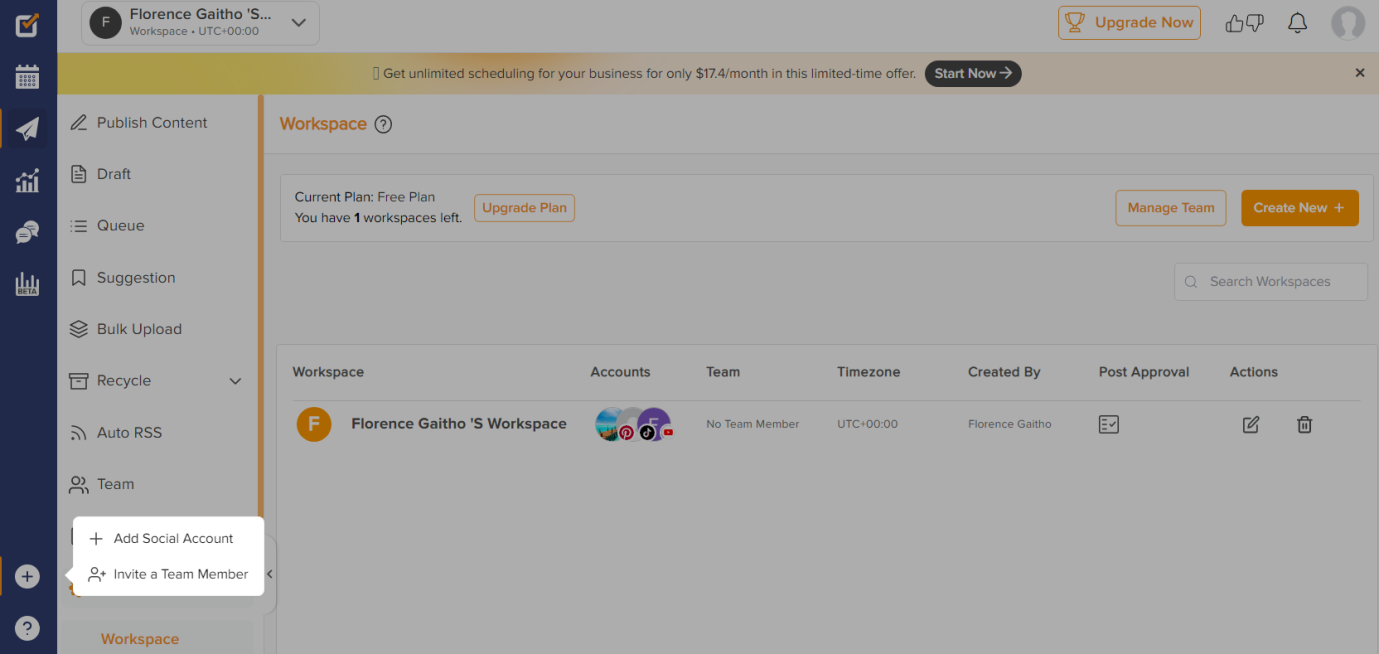Click the help question mark in sidebar
This screenshot has width=1379, height=654.
click(27, 629)
